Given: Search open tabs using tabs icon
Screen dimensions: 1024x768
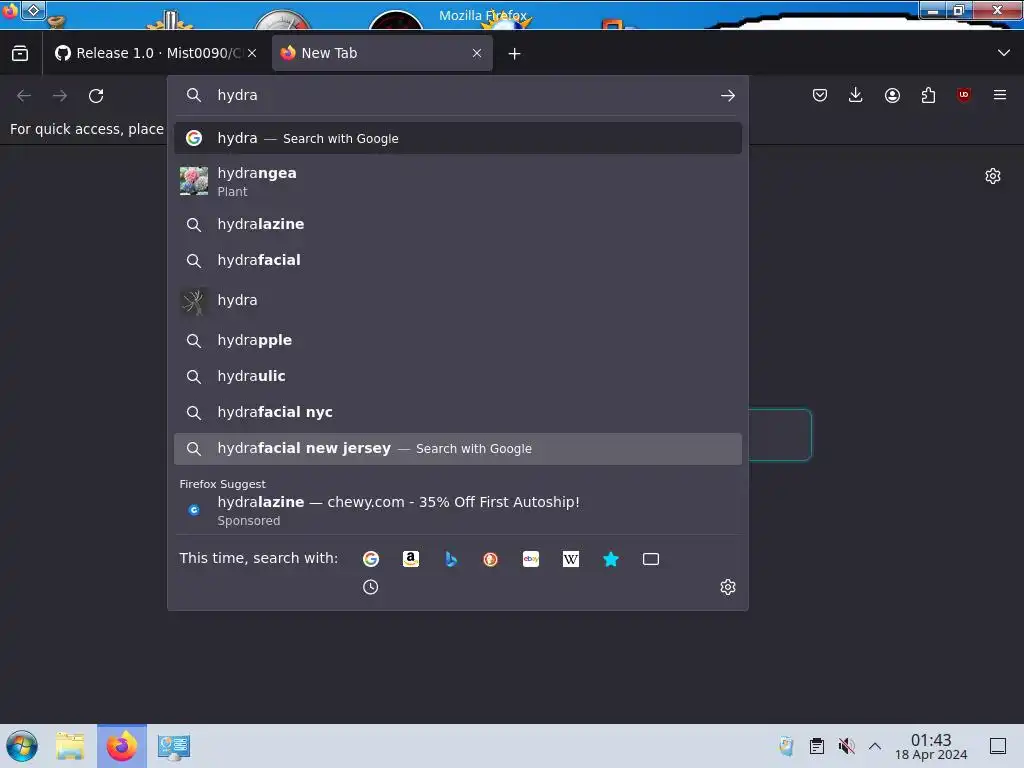Looking at the screenshot, I should click(x=651, y=559).
